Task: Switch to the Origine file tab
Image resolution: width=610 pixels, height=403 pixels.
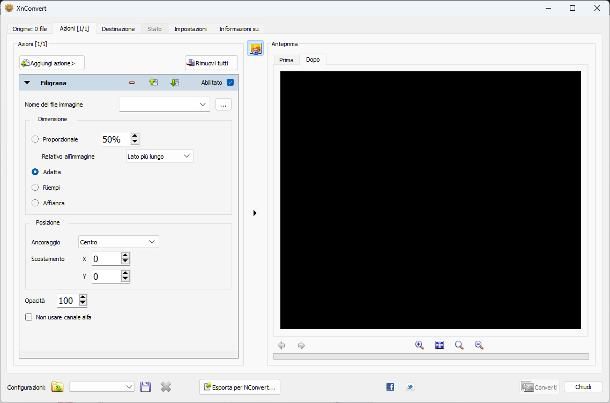Action: point(30,29)
